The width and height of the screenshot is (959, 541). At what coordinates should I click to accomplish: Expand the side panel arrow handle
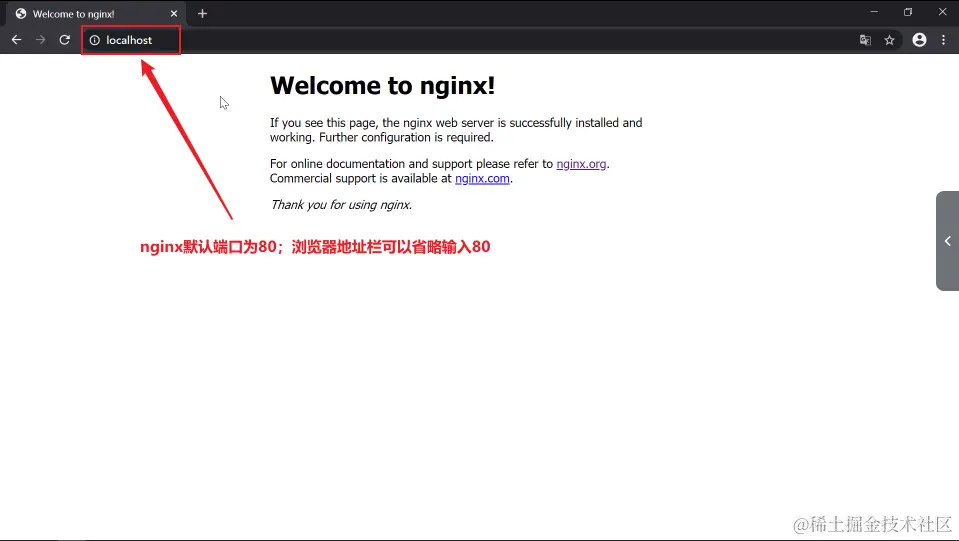pos(947,241)
